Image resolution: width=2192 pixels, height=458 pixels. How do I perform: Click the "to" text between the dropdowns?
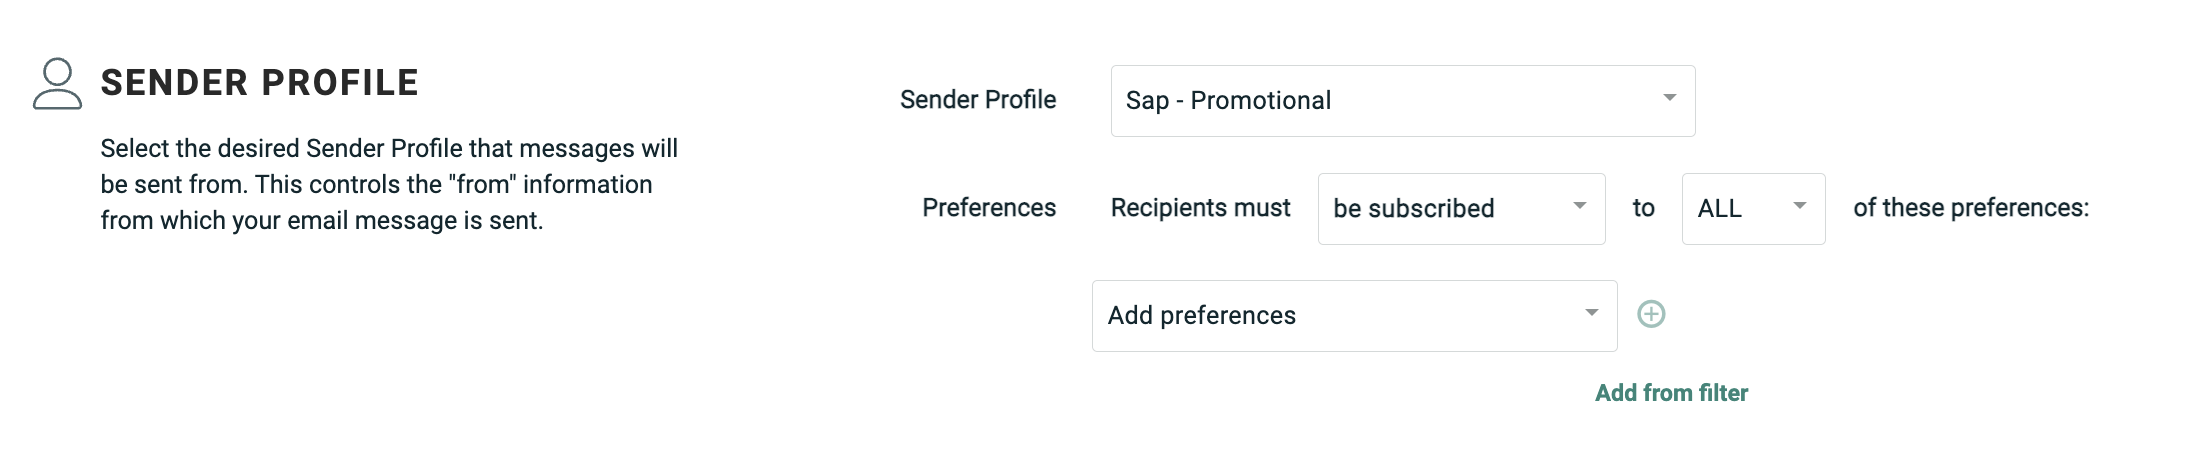1643,208
